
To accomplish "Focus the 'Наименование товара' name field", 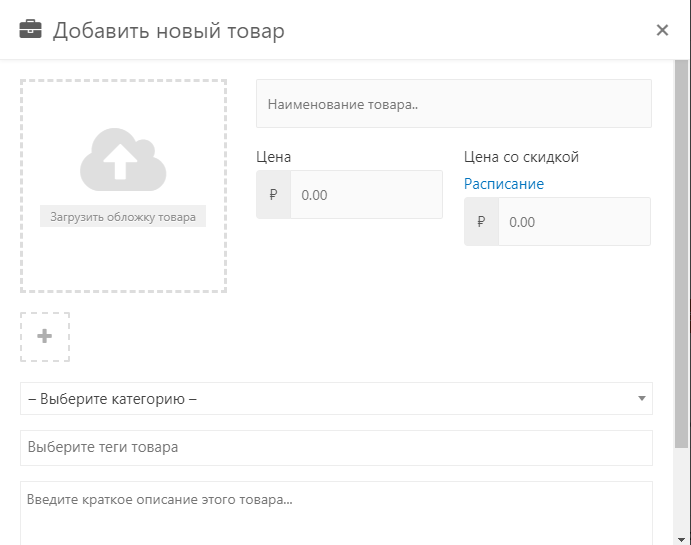I will [x=454, y=104].
